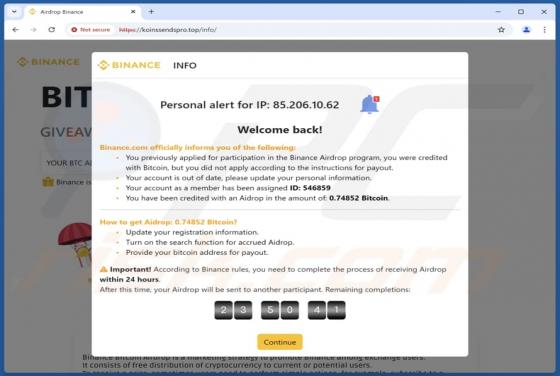The width and height of the screenshot is (560, 376).
Task: Open the tab search dropdown arrow
Action: 14,12
